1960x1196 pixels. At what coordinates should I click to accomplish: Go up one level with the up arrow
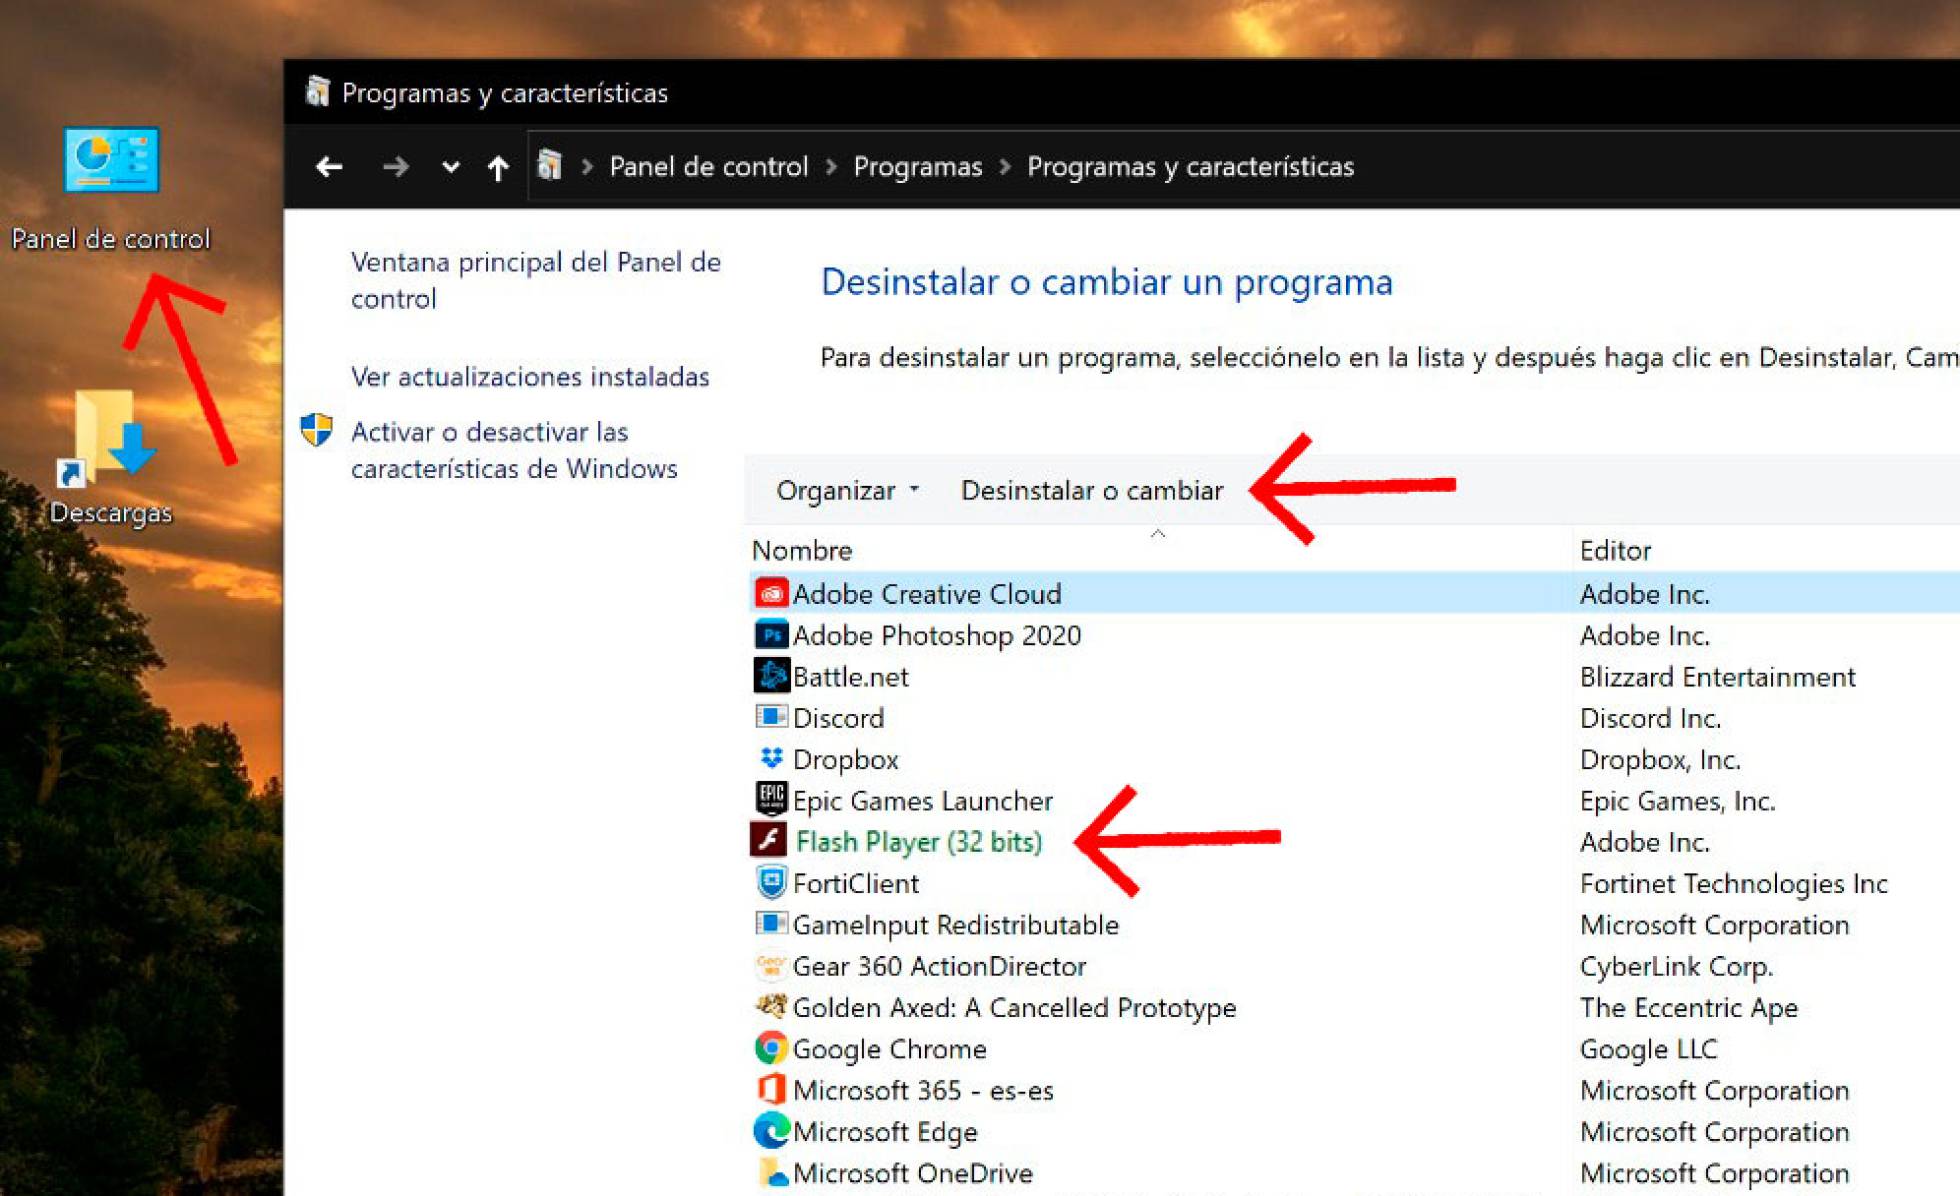498,168
